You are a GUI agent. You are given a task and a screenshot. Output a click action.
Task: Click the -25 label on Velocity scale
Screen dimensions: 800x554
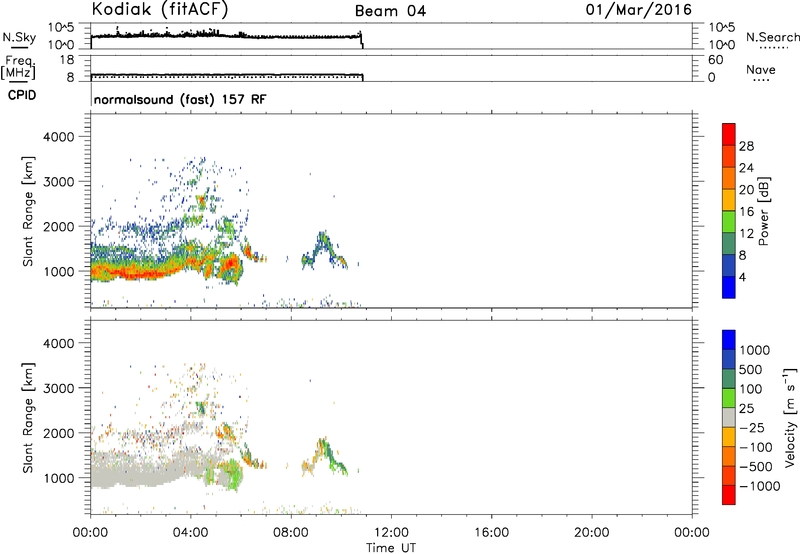coord(752,428)
